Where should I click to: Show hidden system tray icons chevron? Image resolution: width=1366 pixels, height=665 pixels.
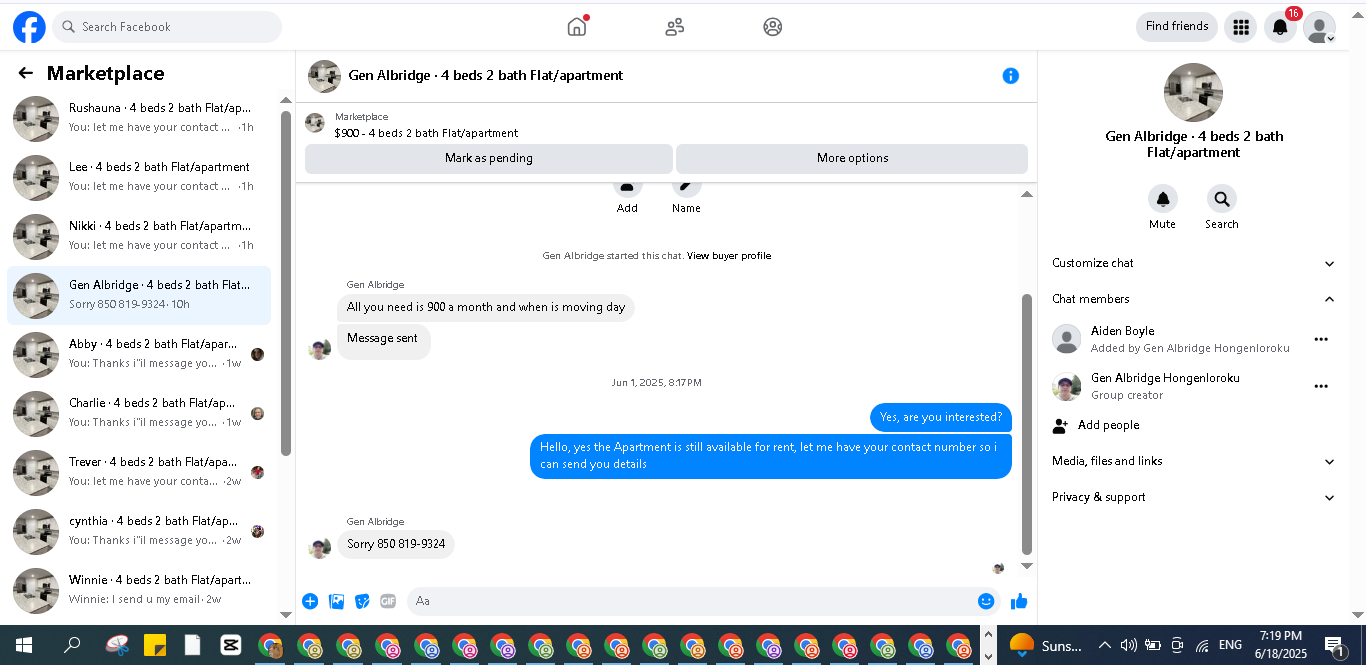coord(1104,645)
